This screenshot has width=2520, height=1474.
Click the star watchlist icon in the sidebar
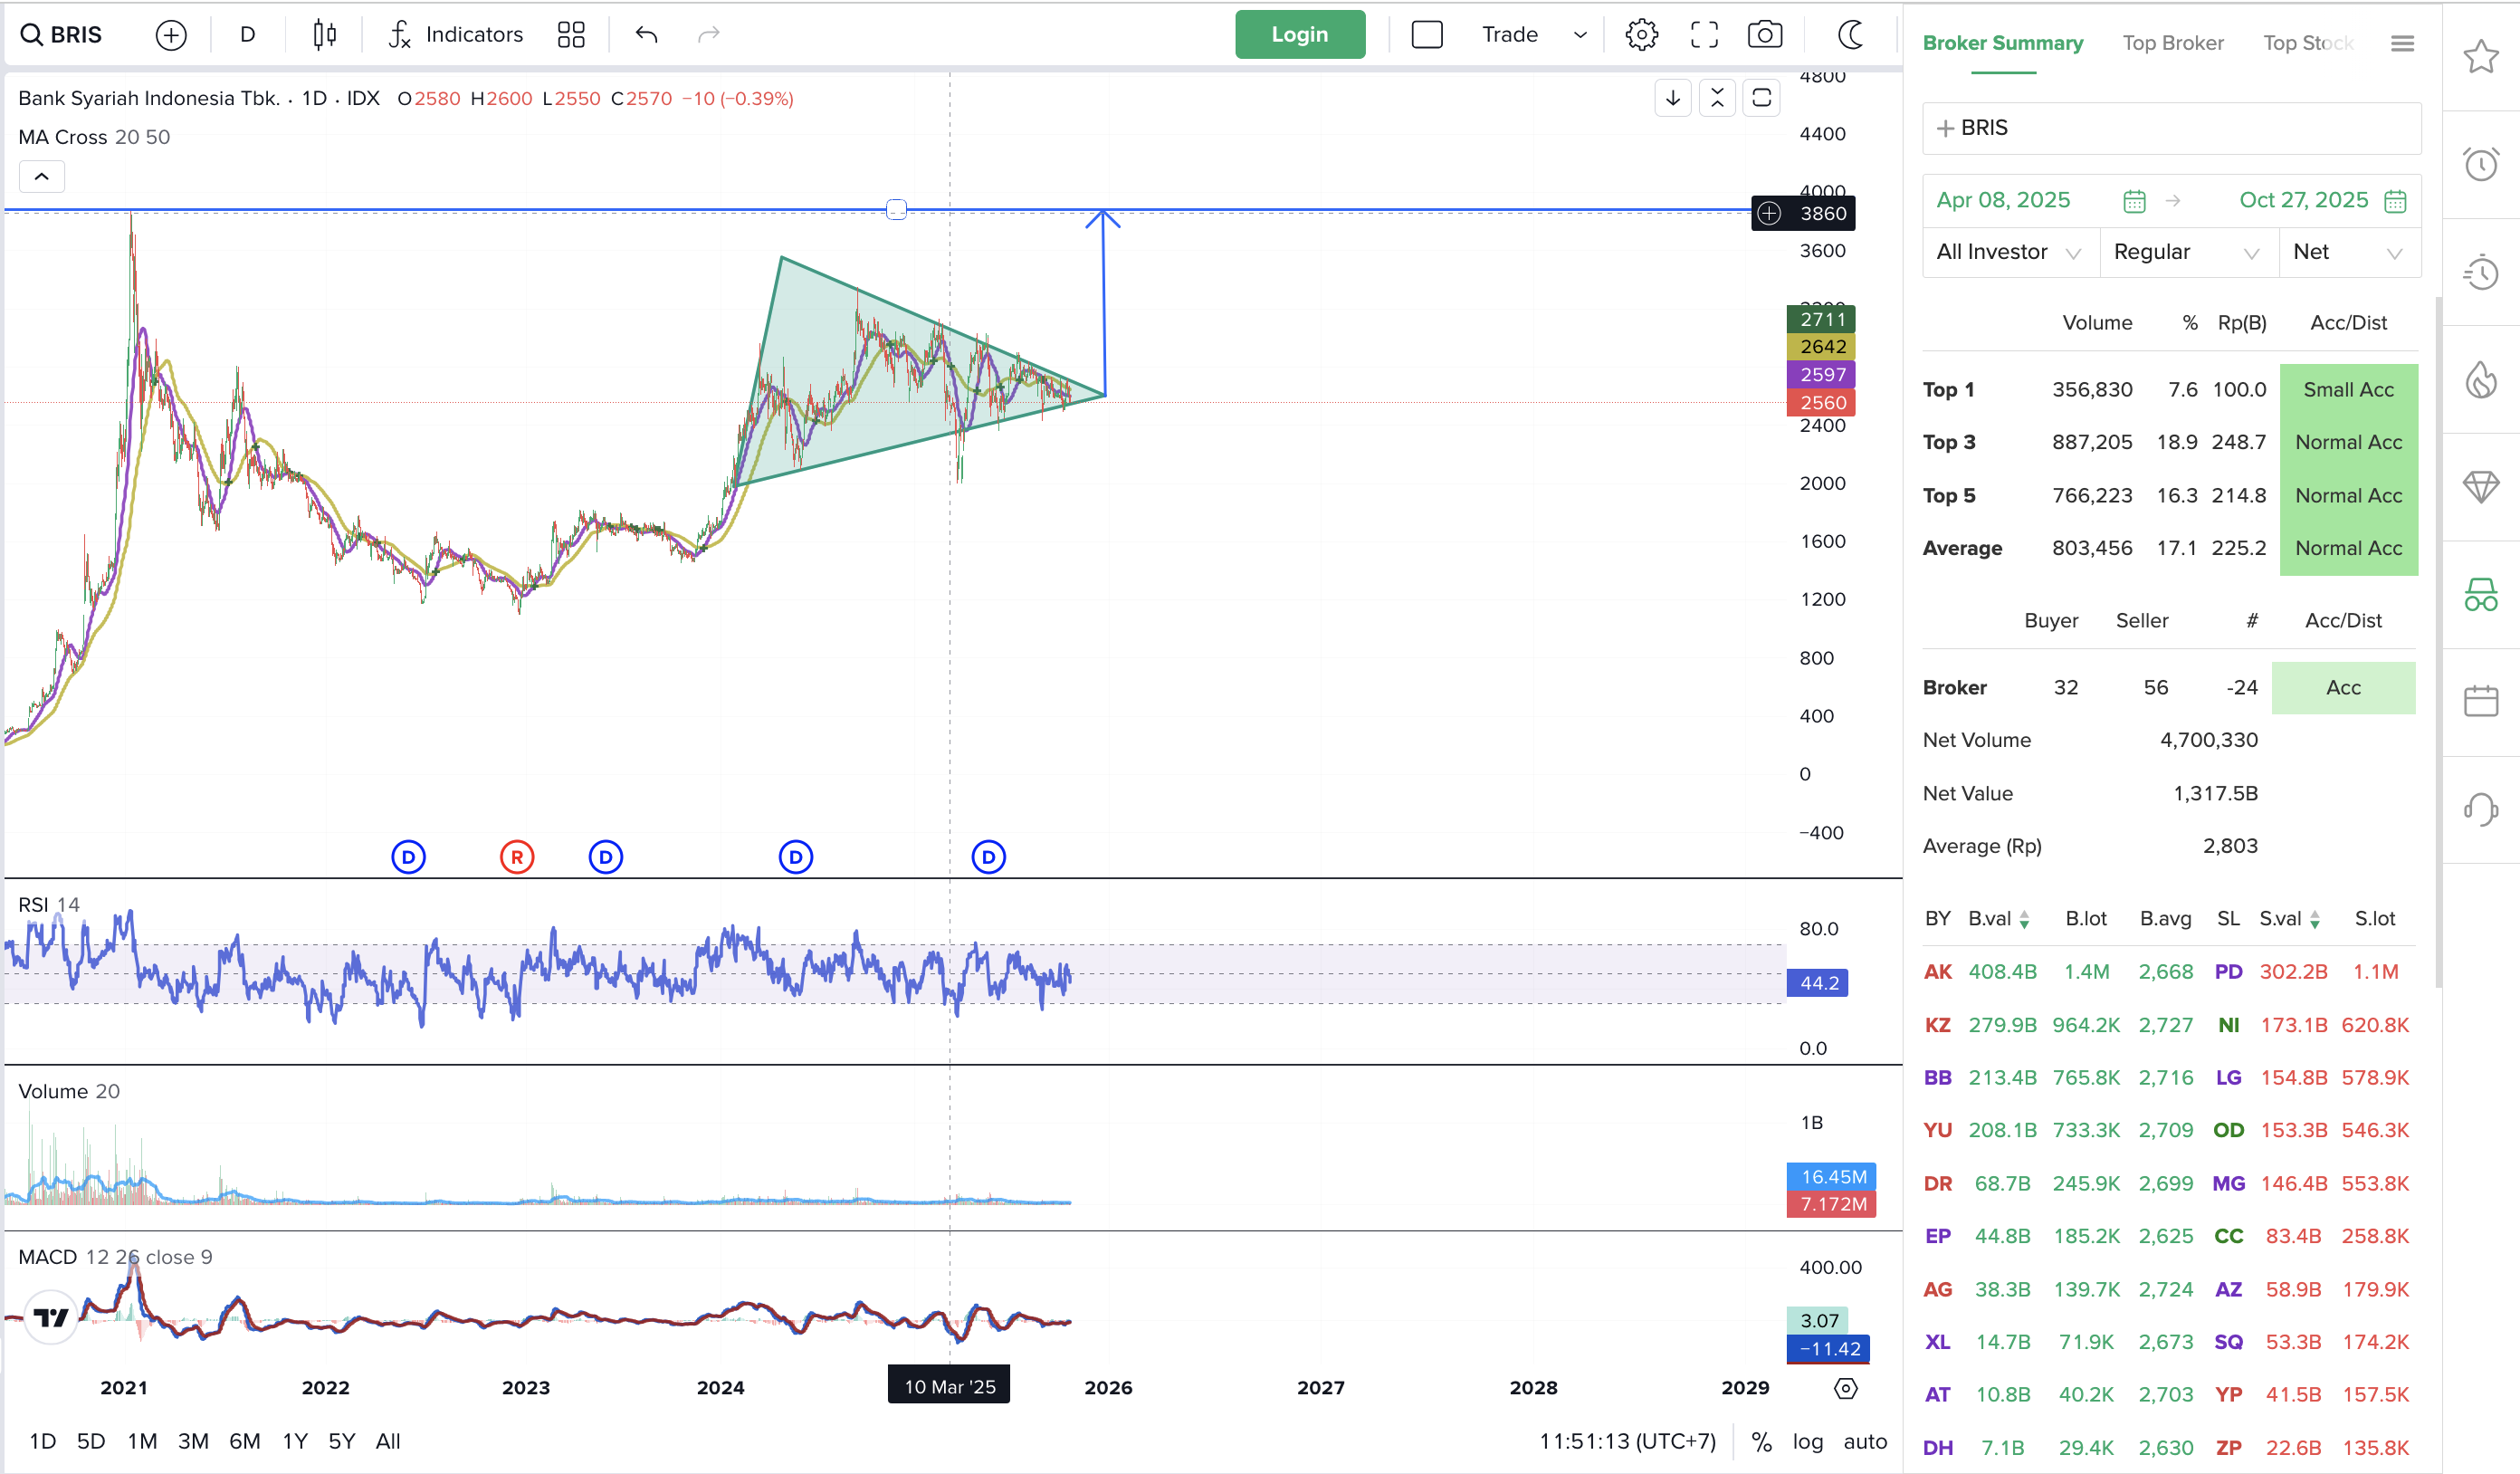pyautogui.click(x=2480, y=57)
